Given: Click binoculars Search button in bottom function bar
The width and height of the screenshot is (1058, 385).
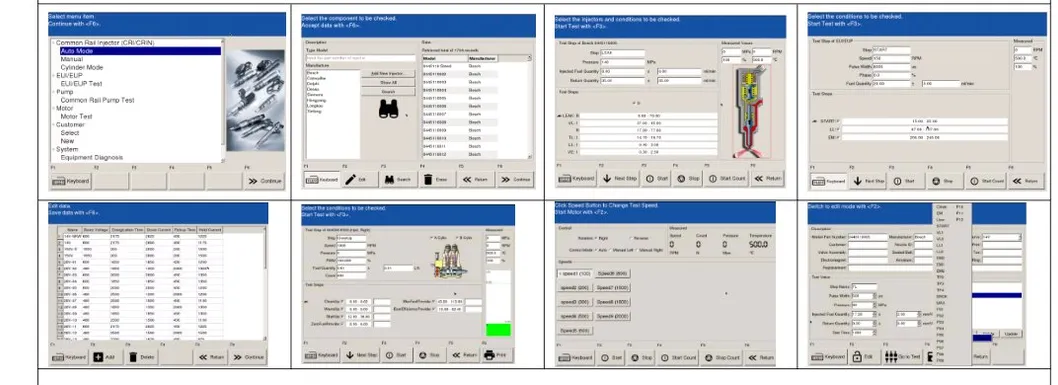Looking at the screenshot, I should coord(399,179).
